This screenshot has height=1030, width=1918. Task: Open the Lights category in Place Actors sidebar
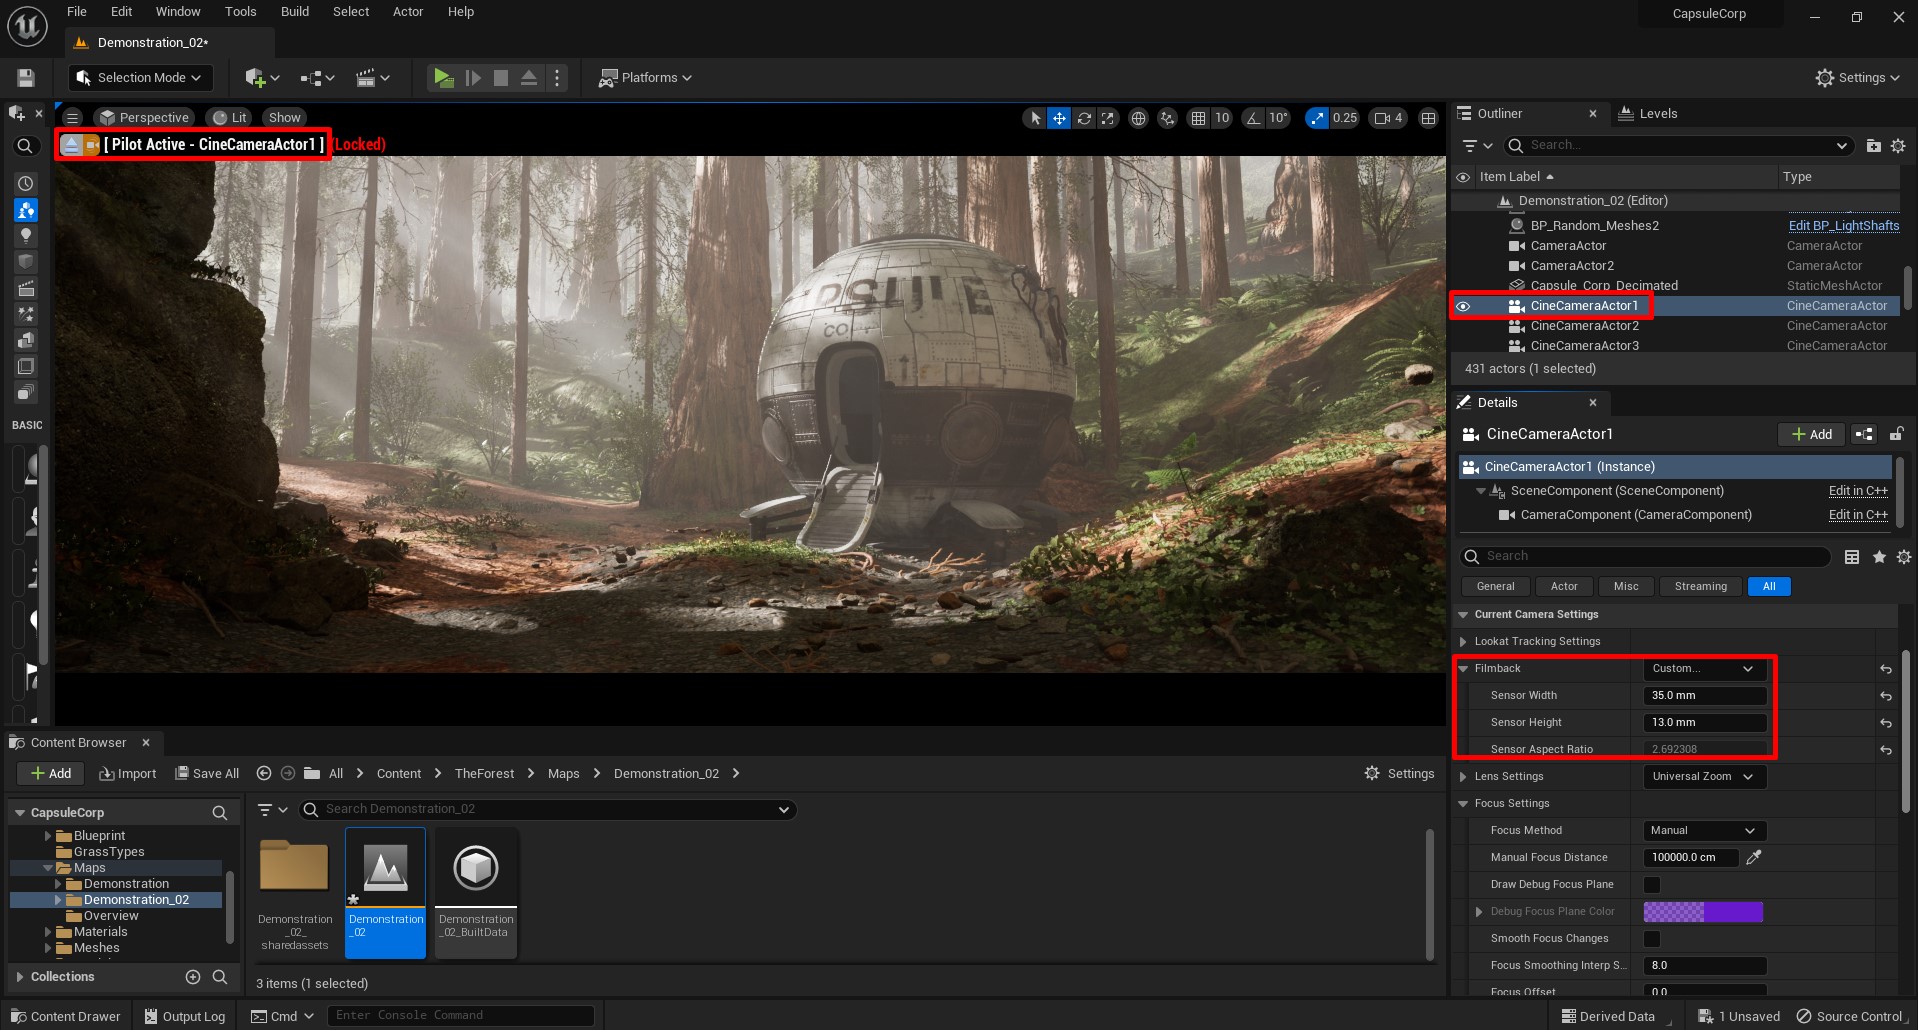(26, 236)
